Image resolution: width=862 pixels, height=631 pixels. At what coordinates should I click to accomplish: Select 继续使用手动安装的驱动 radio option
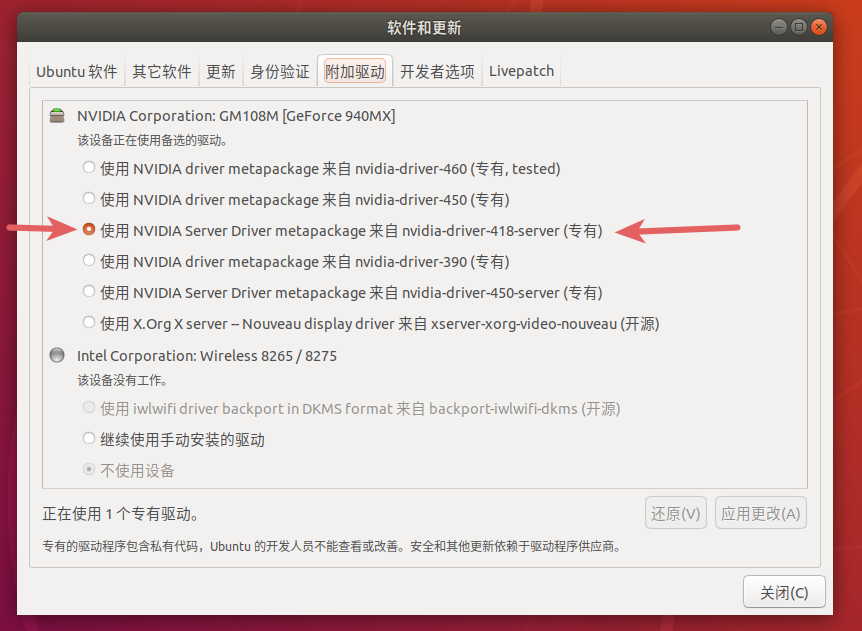pos(89,439)
